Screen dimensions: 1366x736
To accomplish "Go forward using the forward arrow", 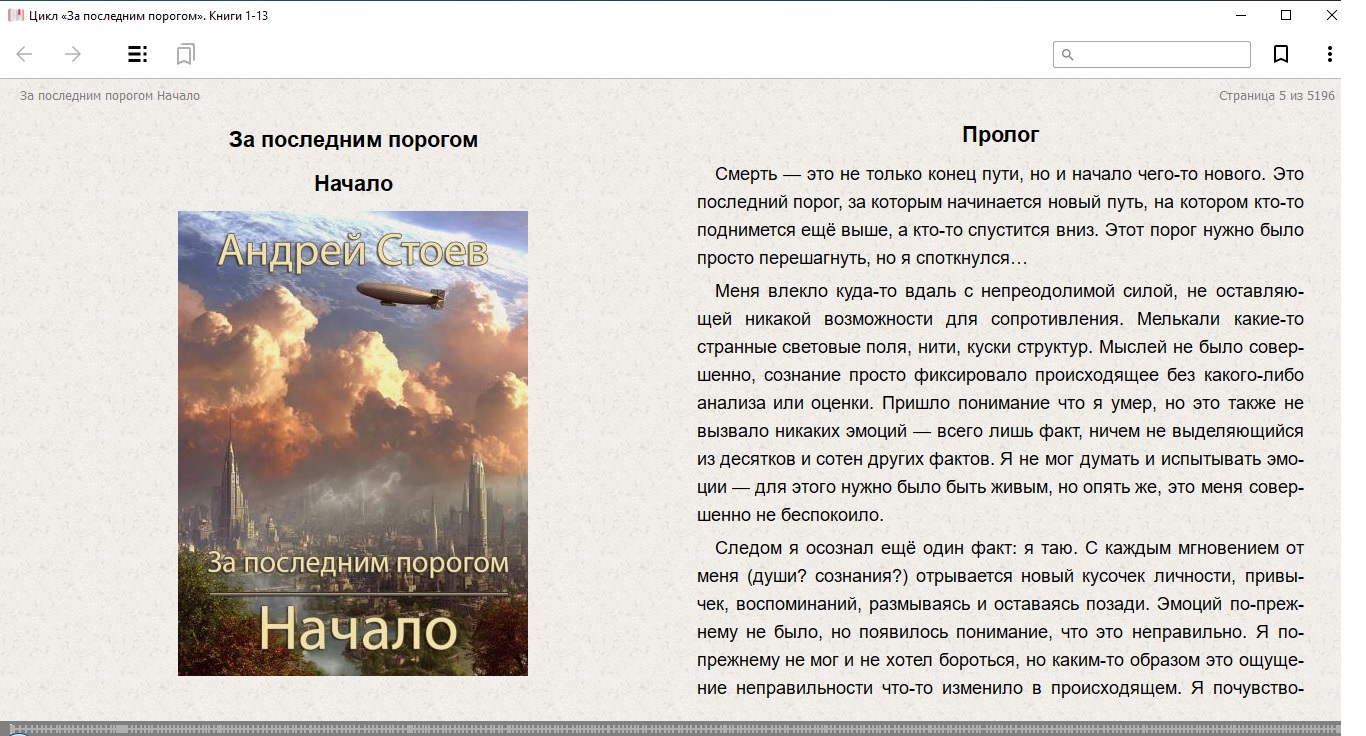I will 72,54.
